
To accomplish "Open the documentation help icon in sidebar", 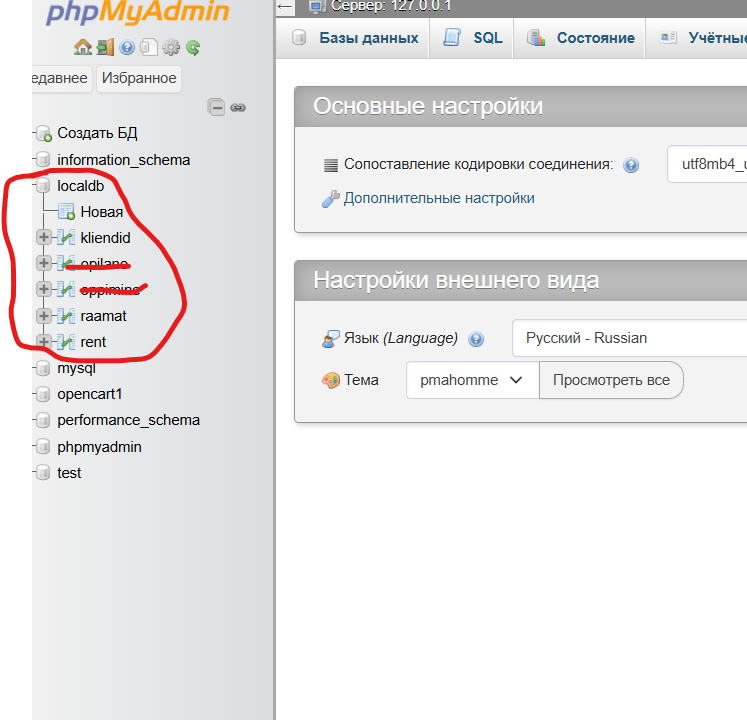I will point(127,47).
